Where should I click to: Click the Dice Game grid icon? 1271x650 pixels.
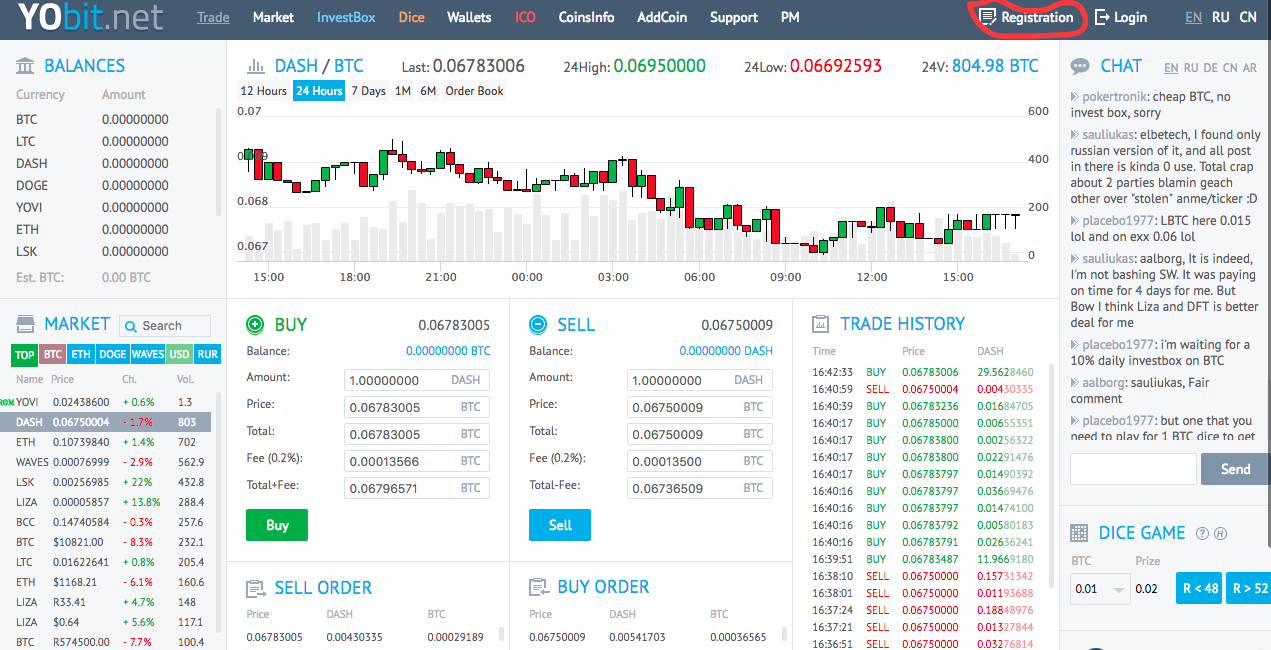(x=1079, y=533)
